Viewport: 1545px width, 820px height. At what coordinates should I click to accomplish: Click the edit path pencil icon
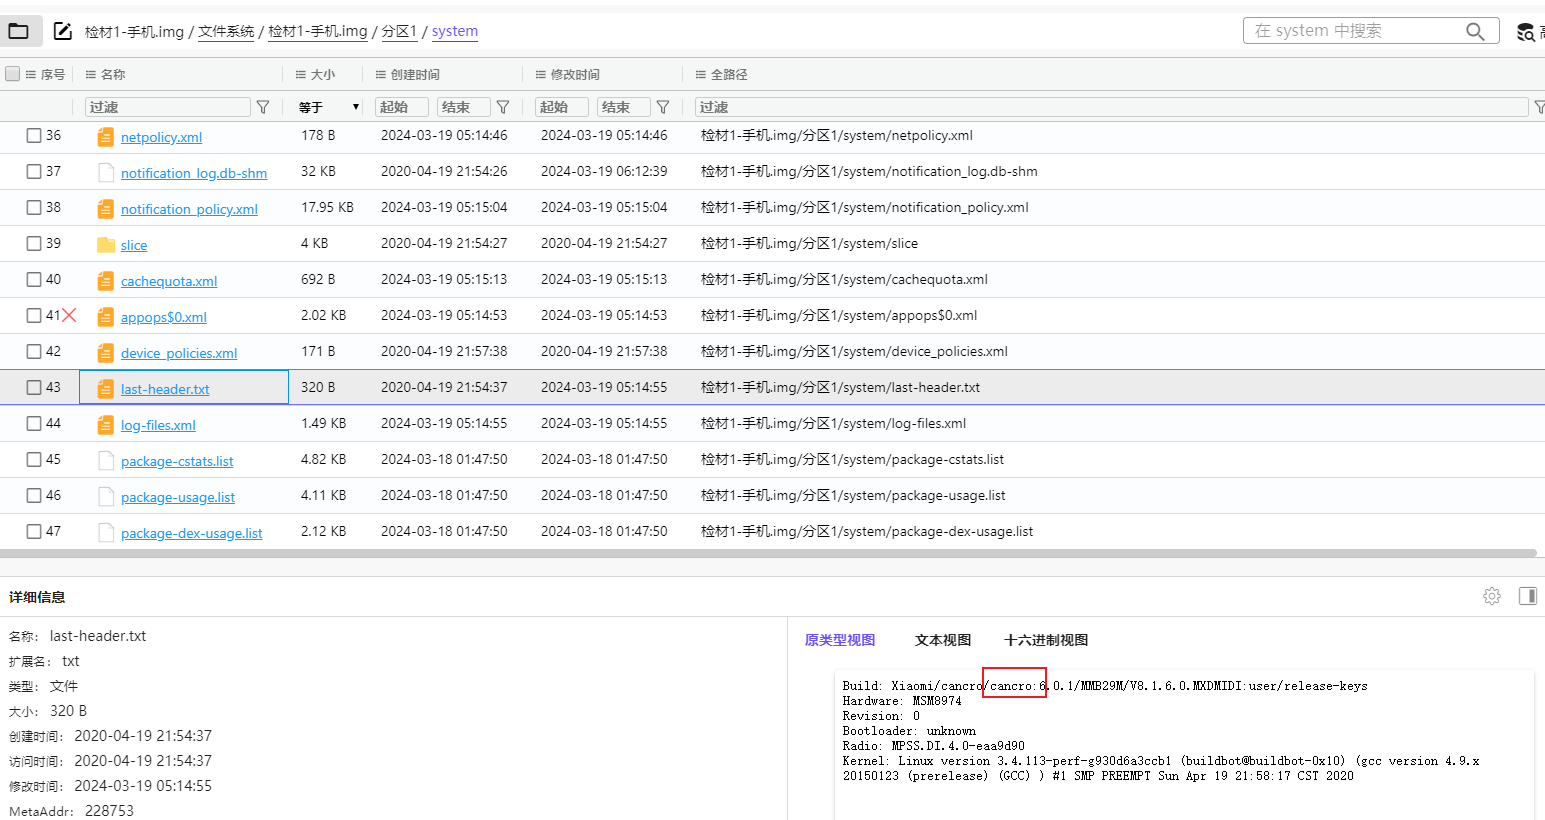coord(62,31)
